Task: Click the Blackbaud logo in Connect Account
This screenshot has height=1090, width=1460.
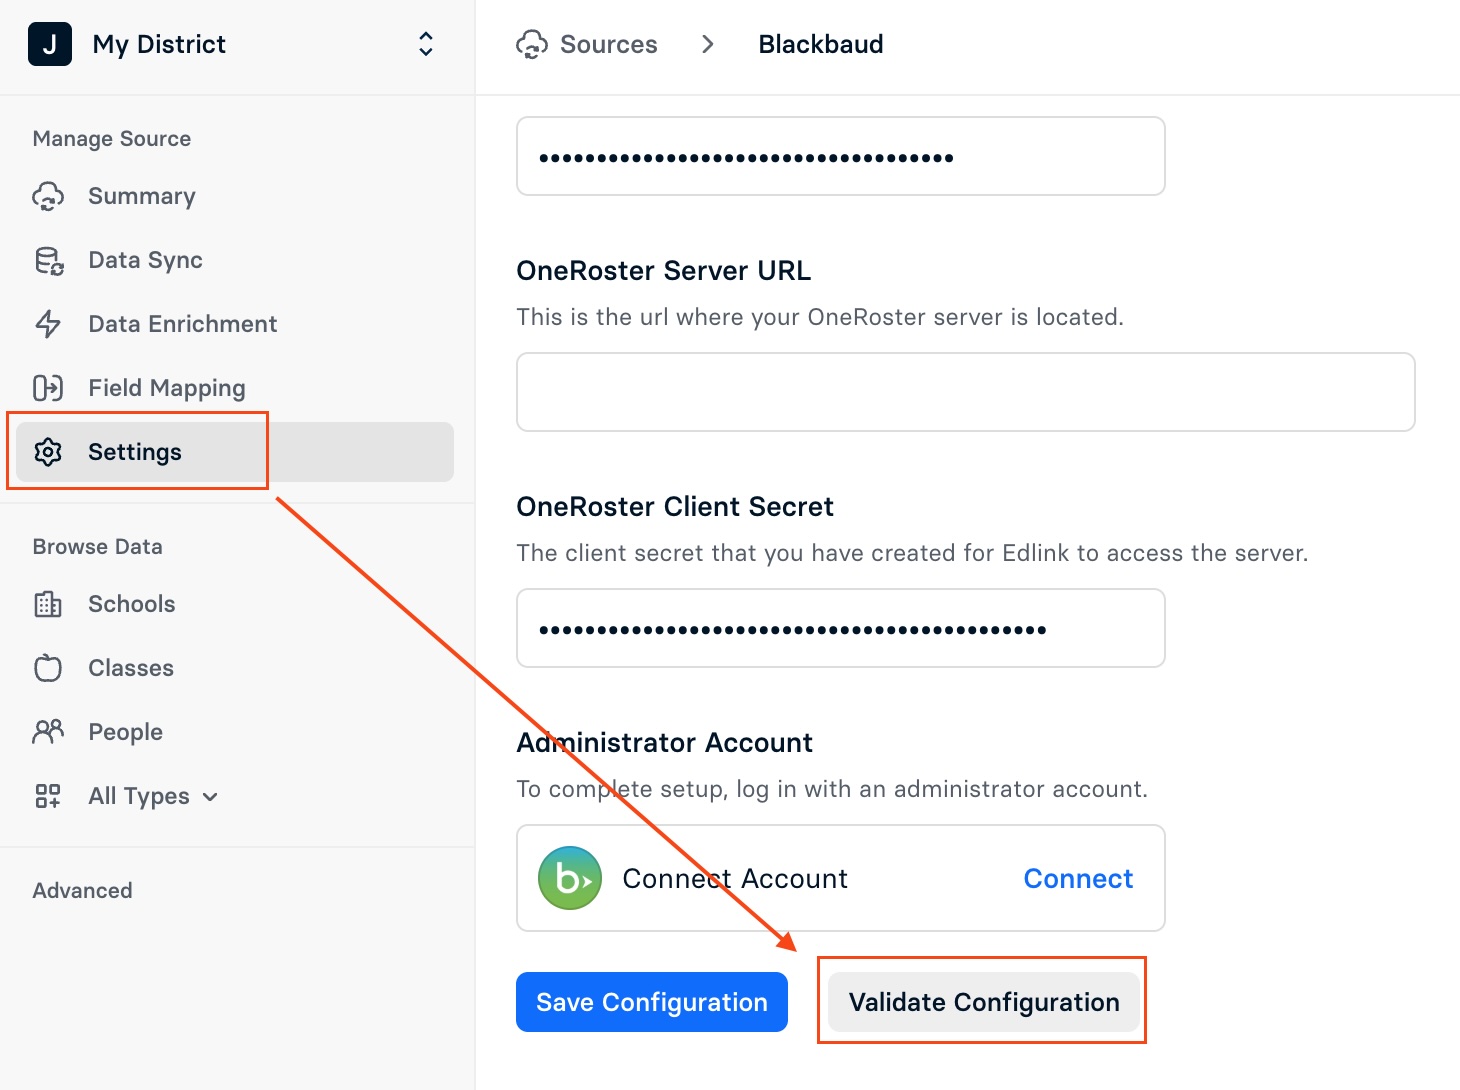Action: tap(570, 878)
